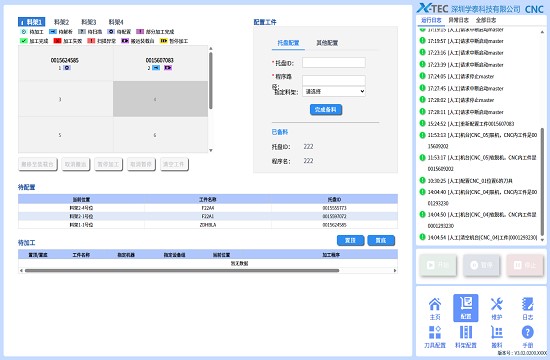Select empty rack slot 3
The width and height of the screenshot is (550, 360).
click(66, 99)
